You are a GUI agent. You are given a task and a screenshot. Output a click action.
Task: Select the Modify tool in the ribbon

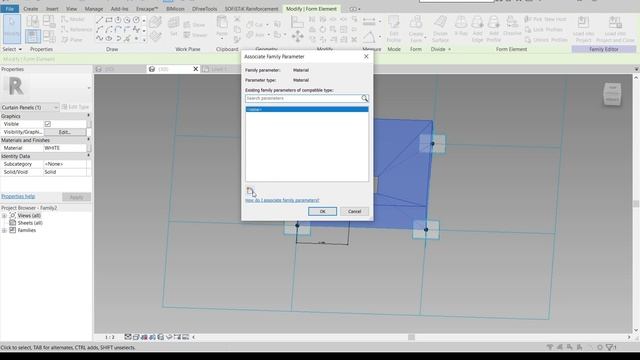coord(11,29)
